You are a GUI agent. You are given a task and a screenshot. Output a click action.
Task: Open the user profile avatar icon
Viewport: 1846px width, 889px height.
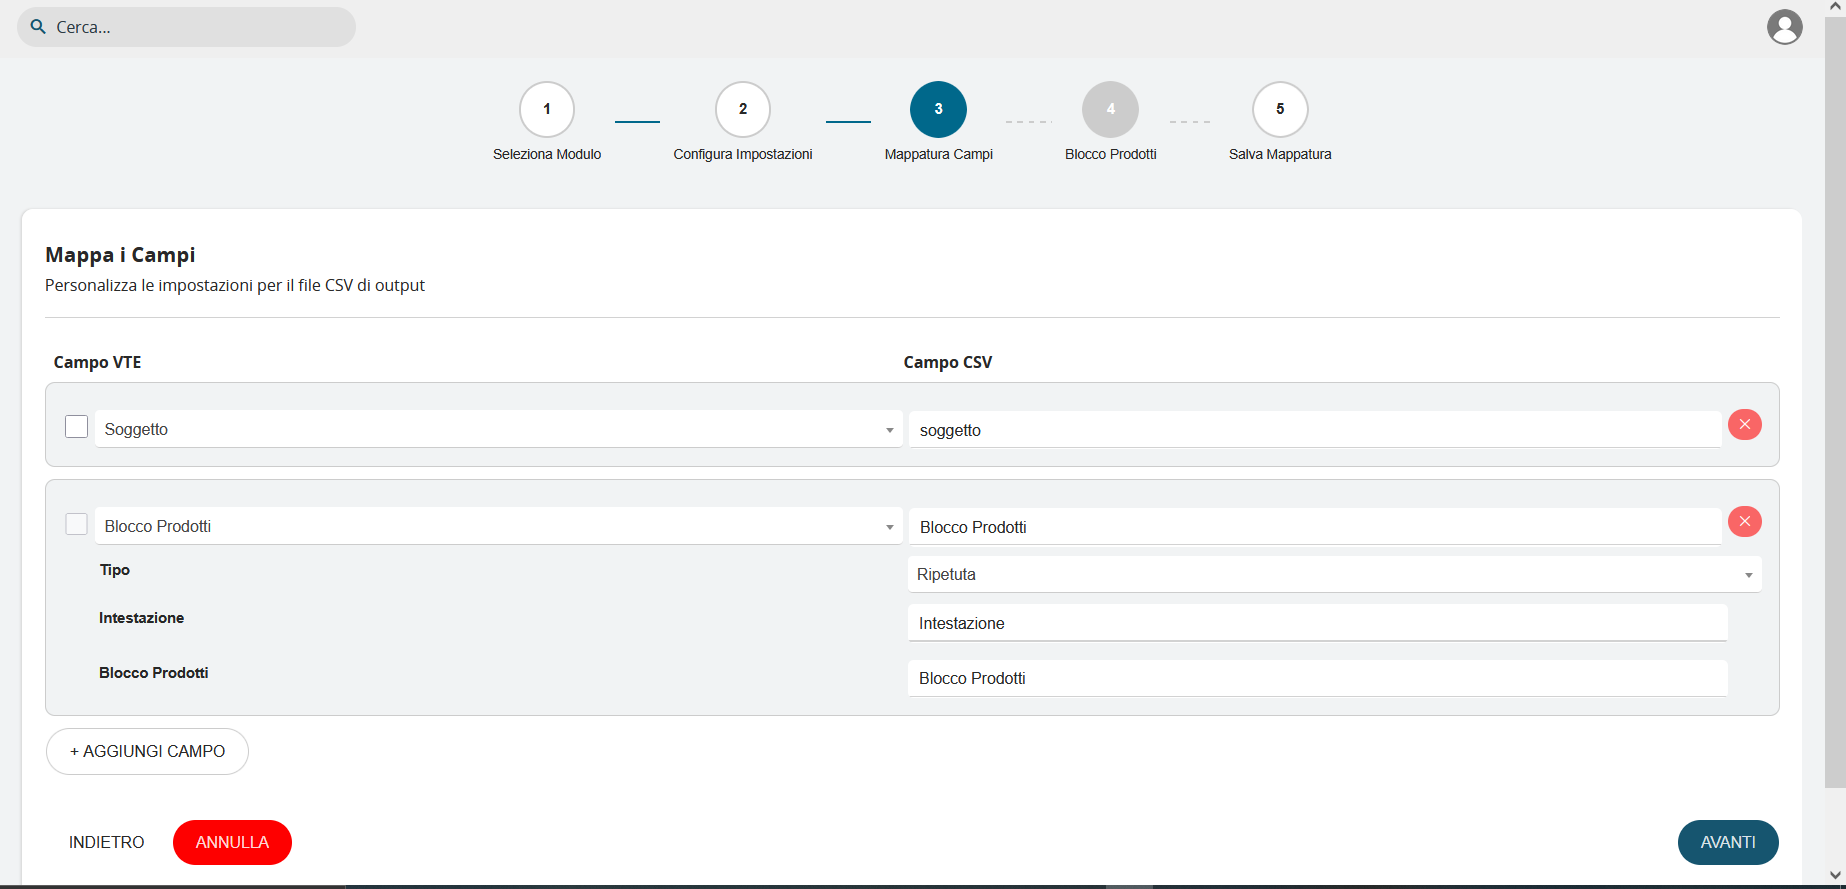tap(1784, 27)
